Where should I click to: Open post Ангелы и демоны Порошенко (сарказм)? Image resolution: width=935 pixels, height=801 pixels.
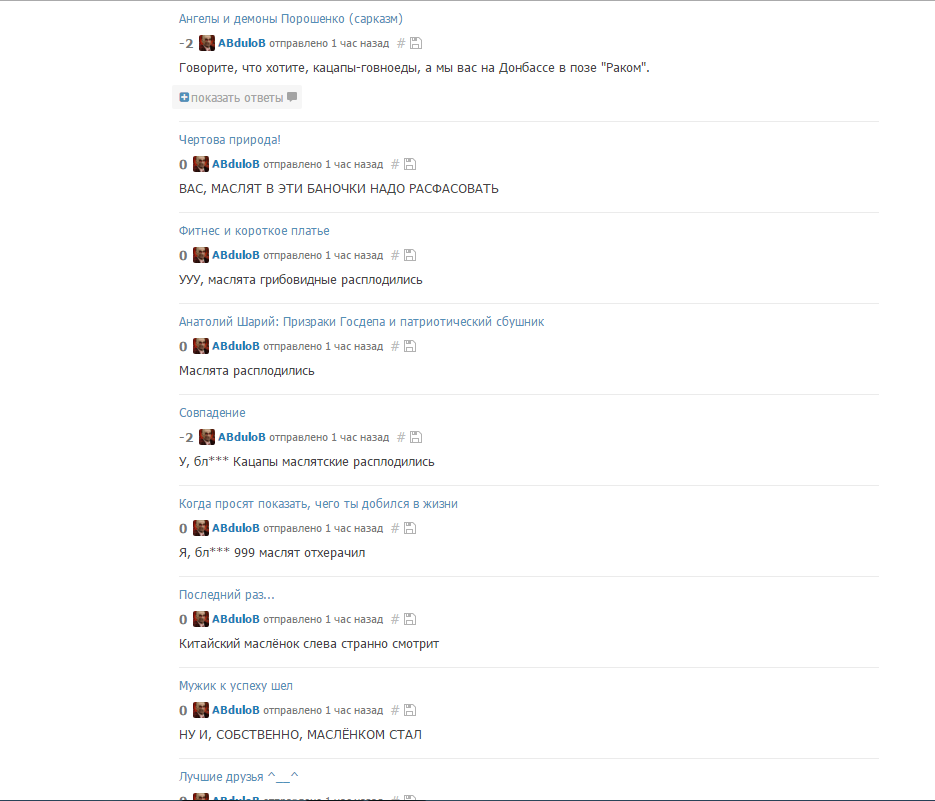[291, 18]
